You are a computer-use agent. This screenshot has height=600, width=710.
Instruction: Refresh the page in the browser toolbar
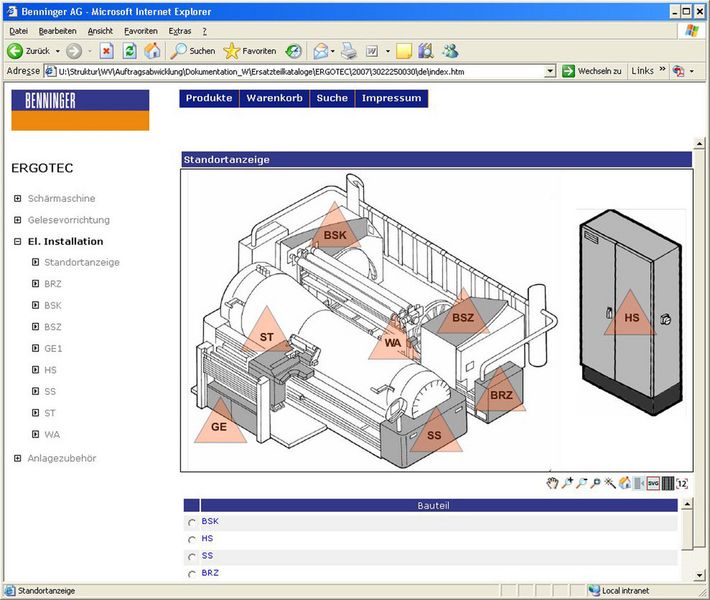129,51
